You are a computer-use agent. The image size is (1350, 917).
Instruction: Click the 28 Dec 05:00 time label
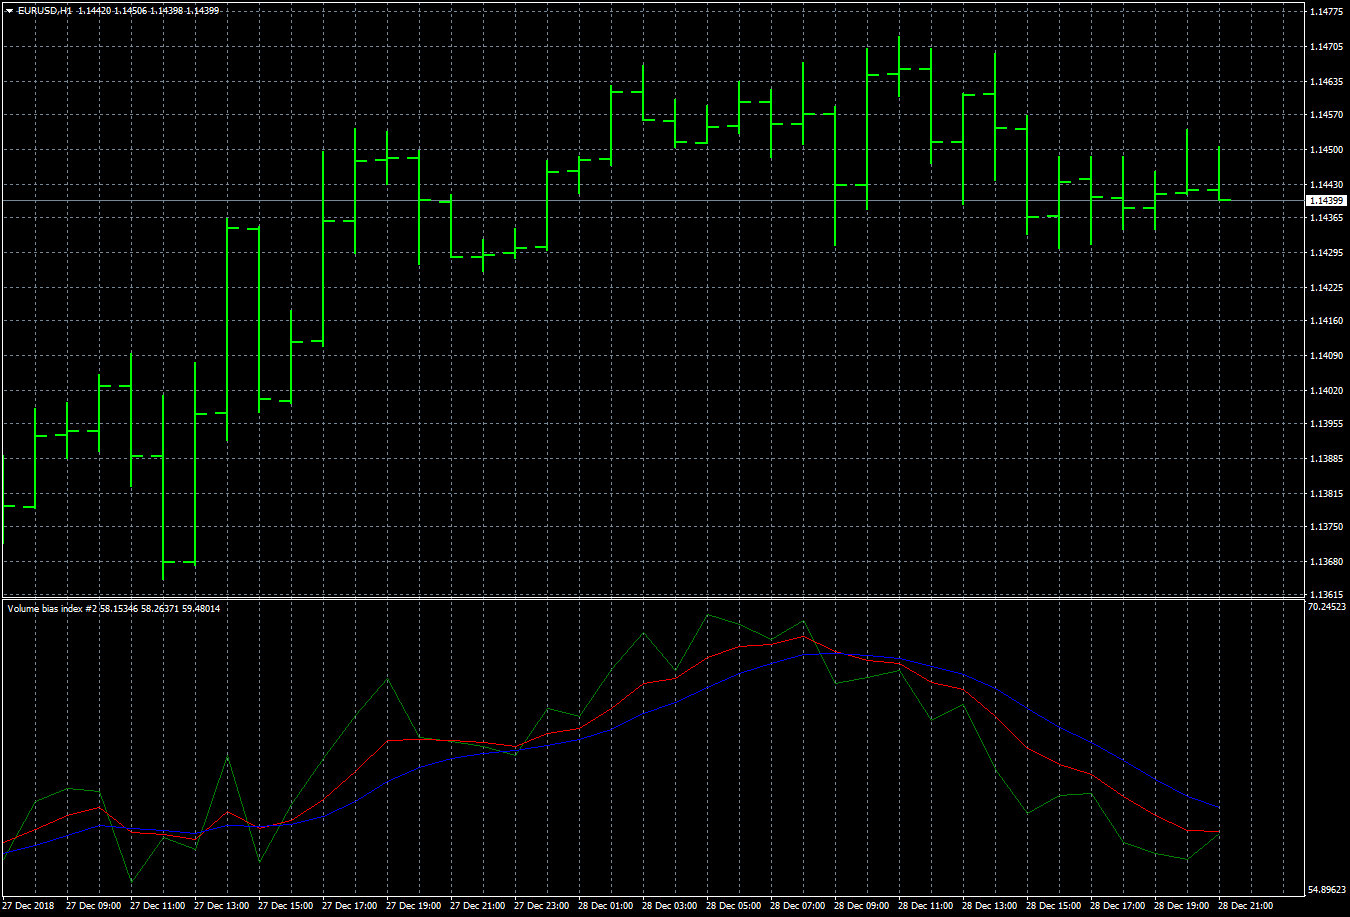733,906
